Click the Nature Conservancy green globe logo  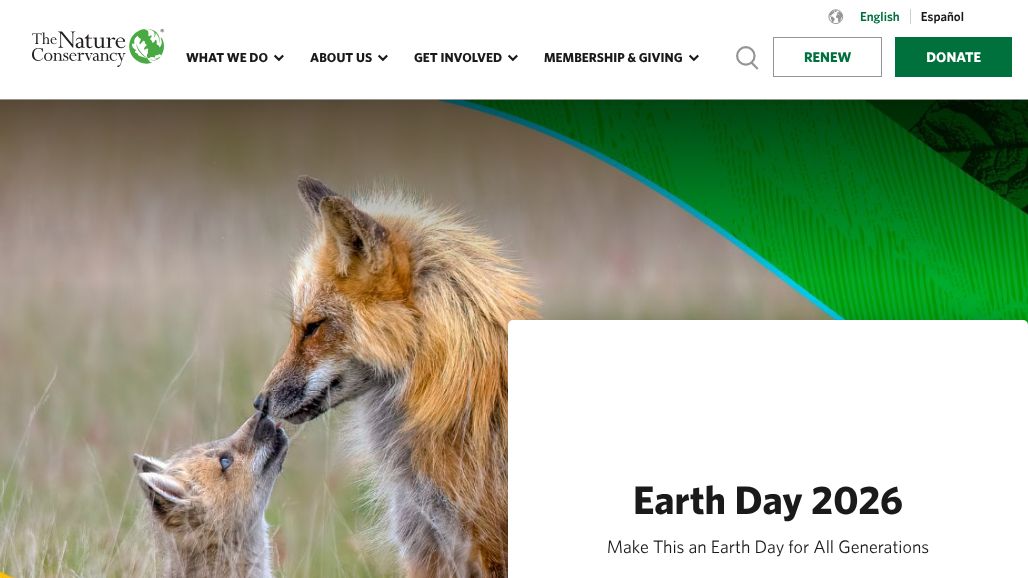click(x=146, y=46)
